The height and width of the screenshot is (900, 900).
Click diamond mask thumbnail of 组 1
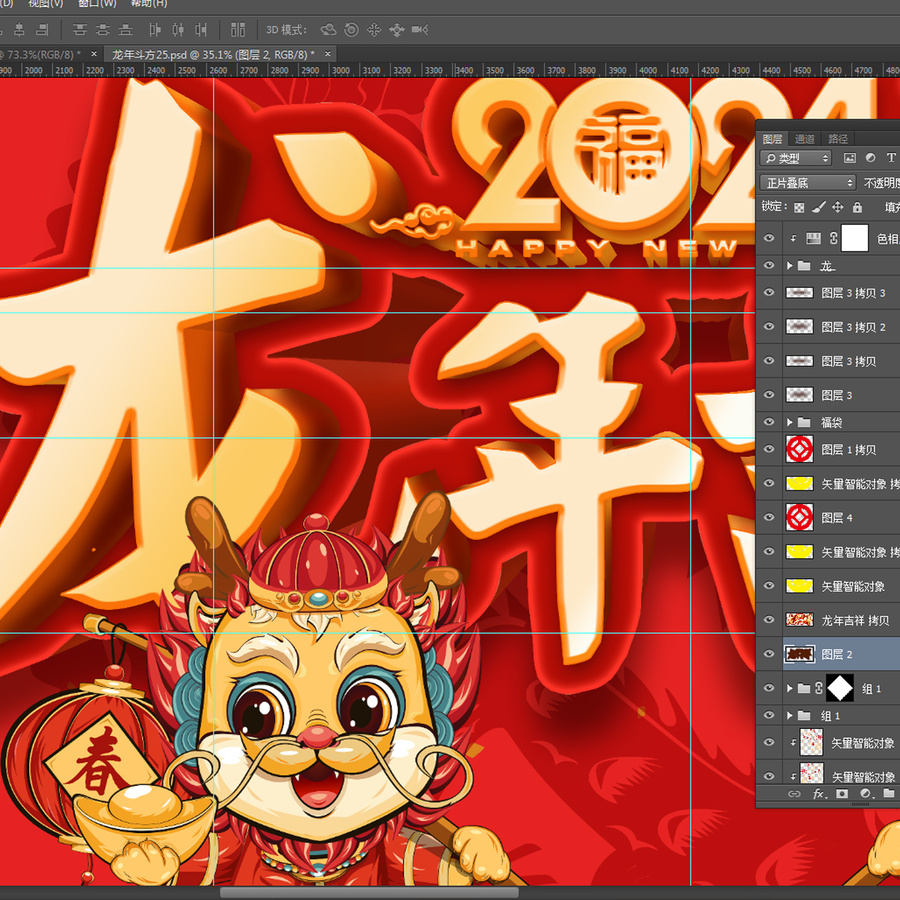[x=840, y=688]
